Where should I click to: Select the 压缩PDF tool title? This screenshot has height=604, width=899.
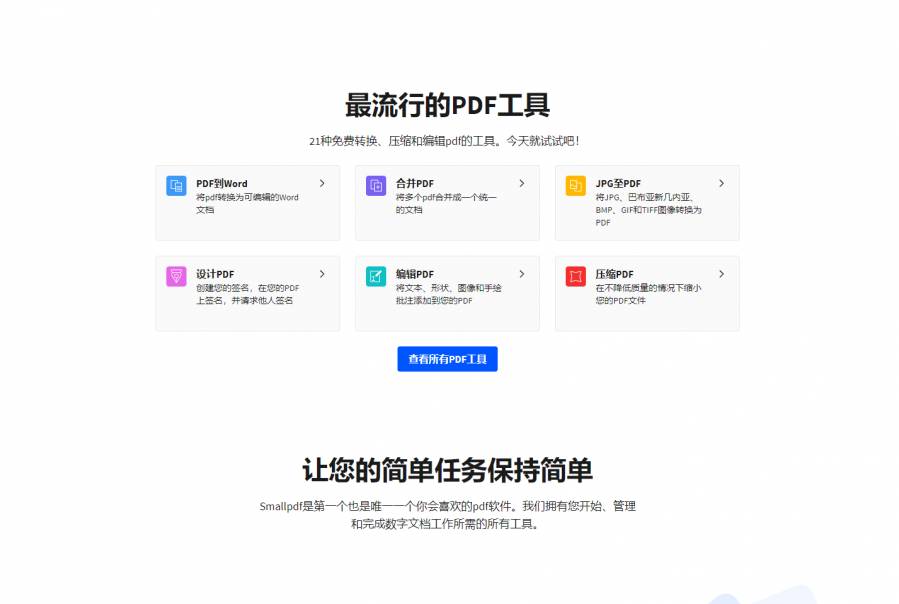pos(614,274)
